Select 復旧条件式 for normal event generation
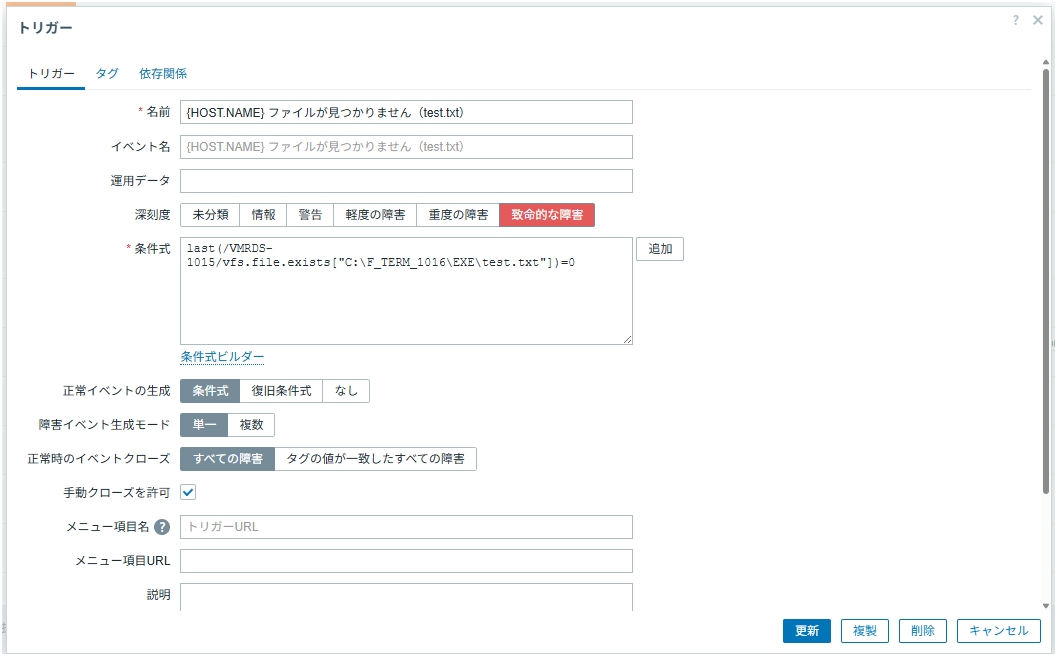 pos(281,391)
